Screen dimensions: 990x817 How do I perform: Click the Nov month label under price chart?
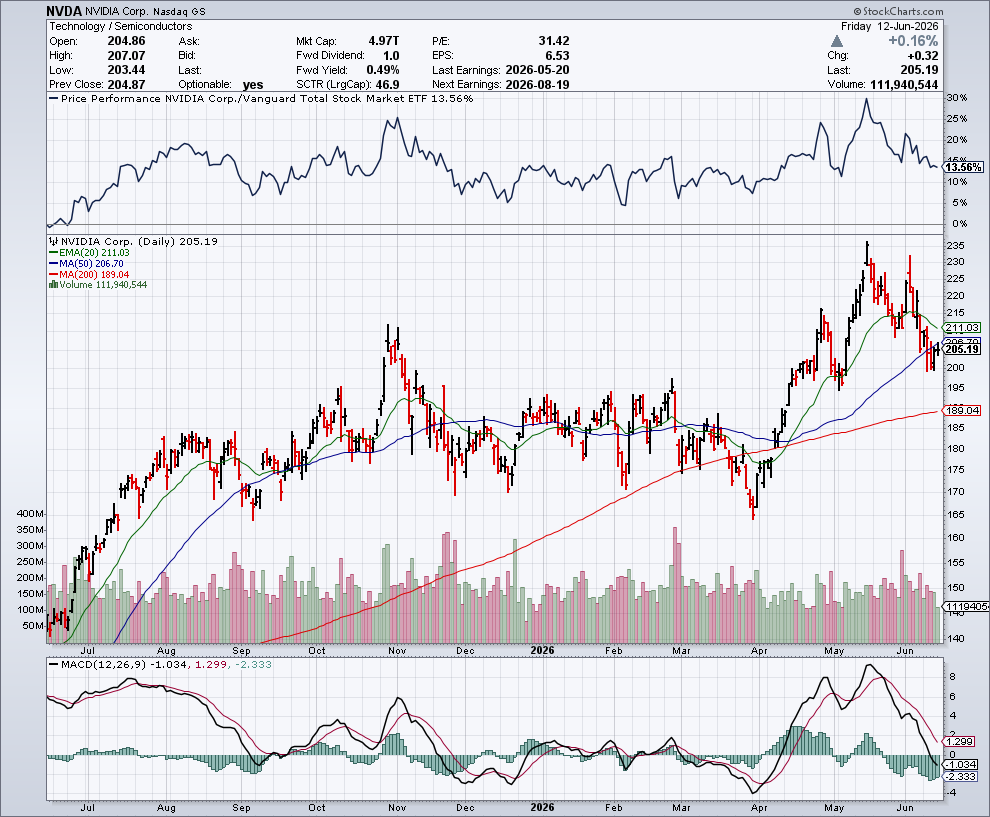[x=397, y=650]
